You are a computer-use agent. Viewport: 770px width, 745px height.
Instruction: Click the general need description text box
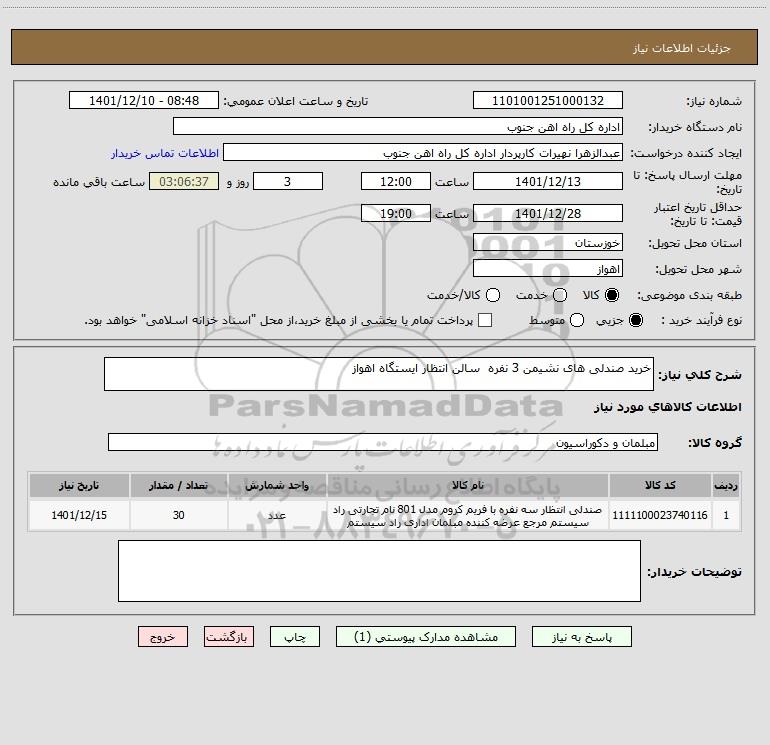coord(379,374)
